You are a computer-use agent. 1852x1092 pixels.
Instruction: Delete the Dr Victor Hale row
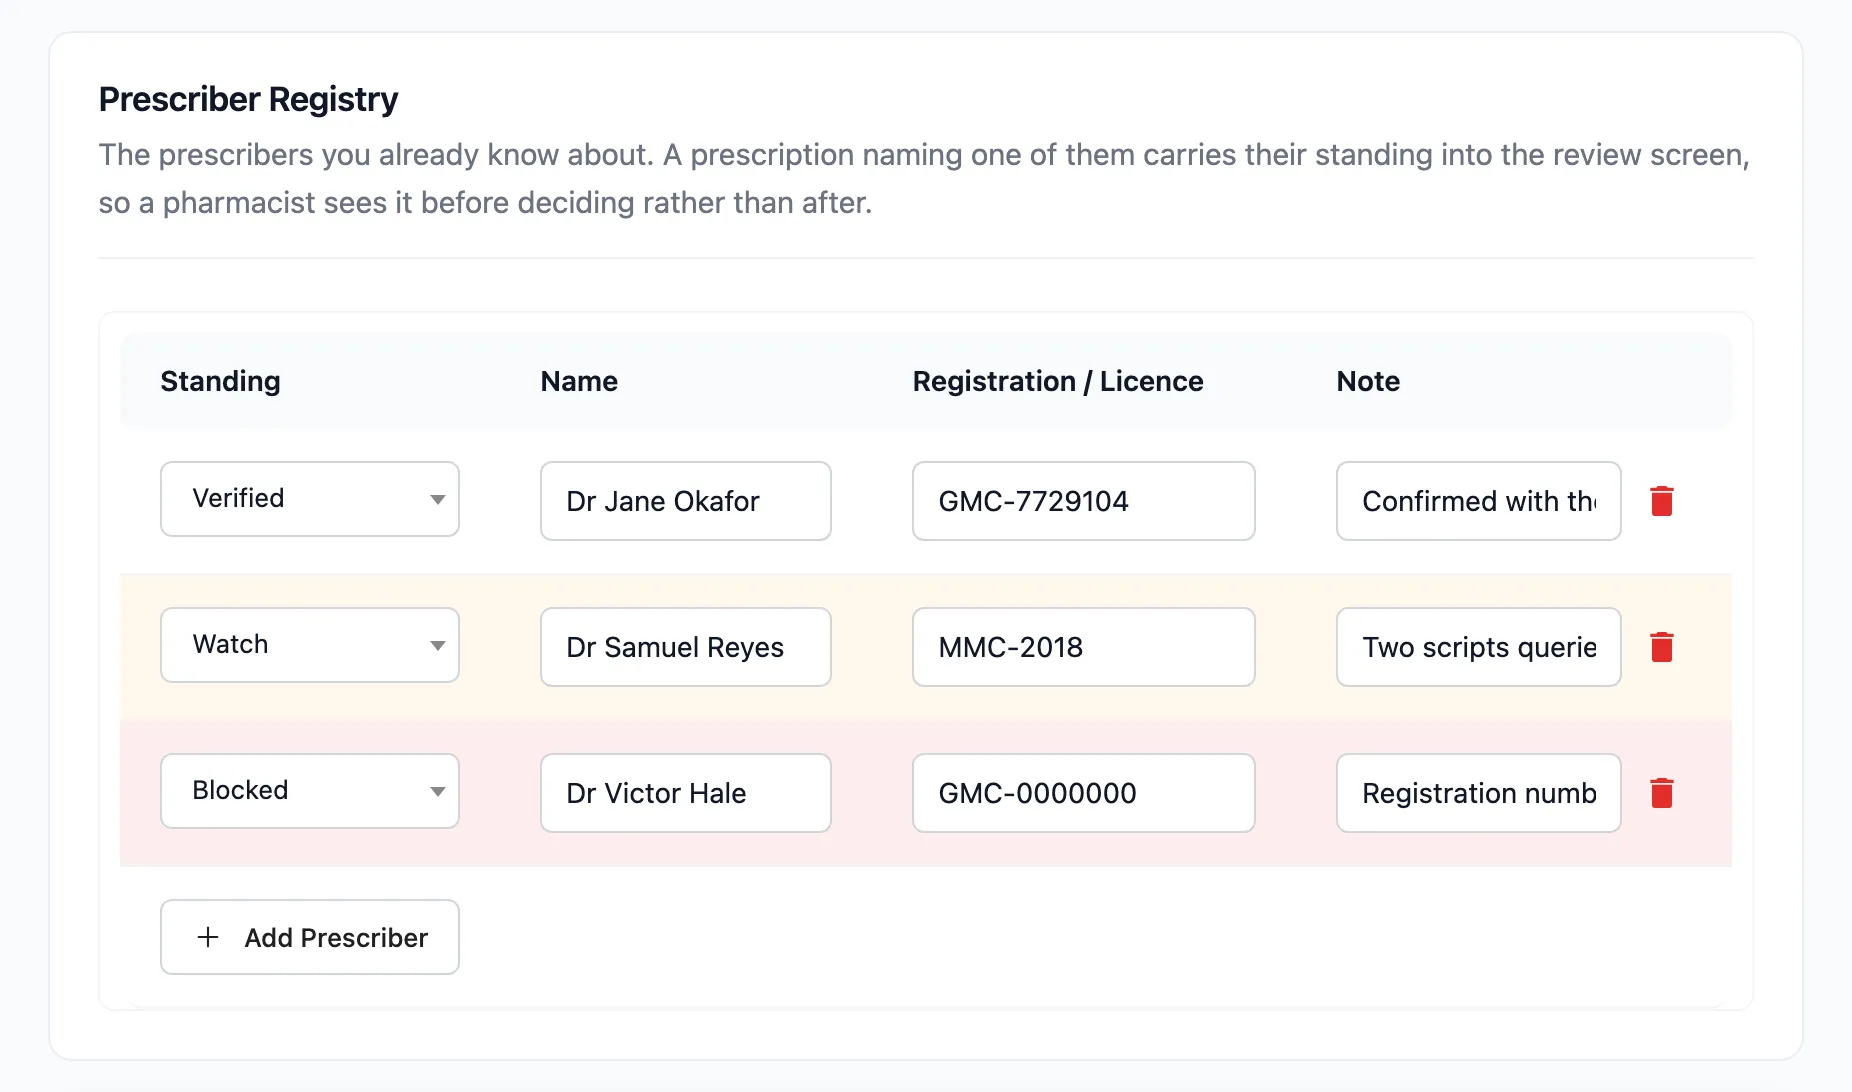click(x=1661, y=793)
